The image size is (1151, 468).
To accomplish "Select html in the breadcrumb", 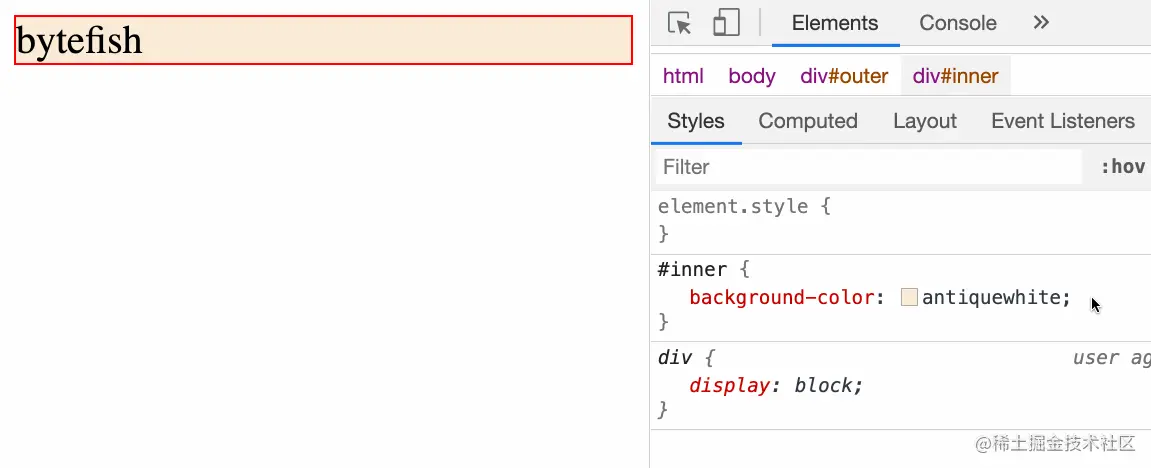I will (683, 76).
